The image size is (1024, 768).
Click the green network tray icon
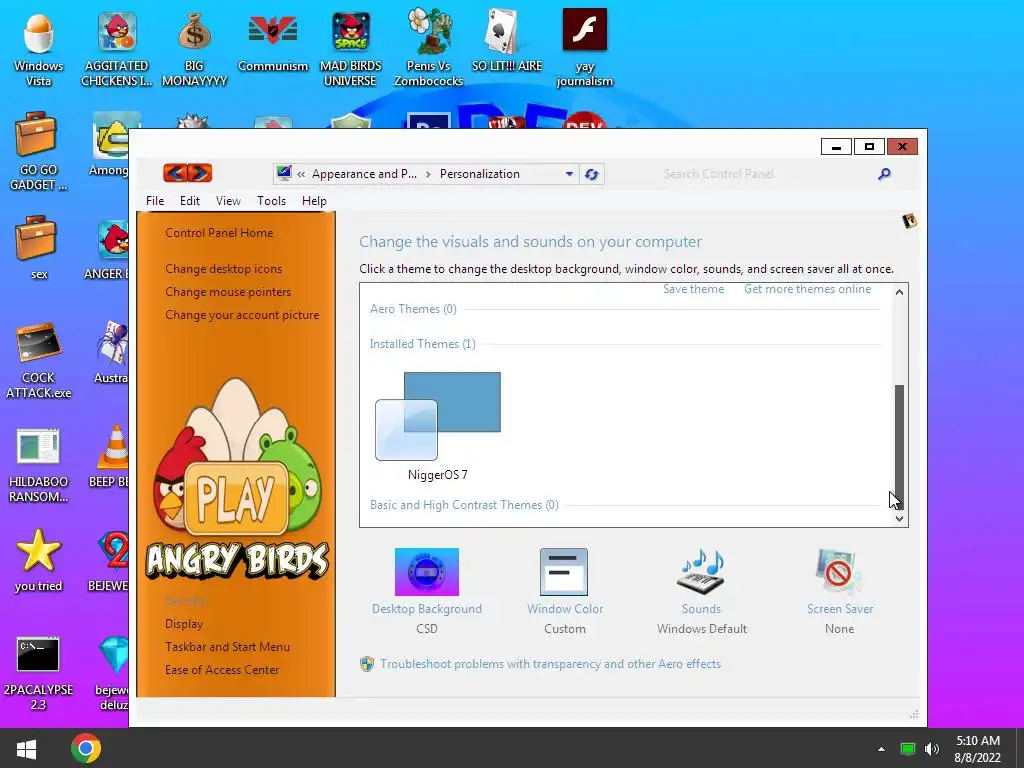[x=907, y=749]
